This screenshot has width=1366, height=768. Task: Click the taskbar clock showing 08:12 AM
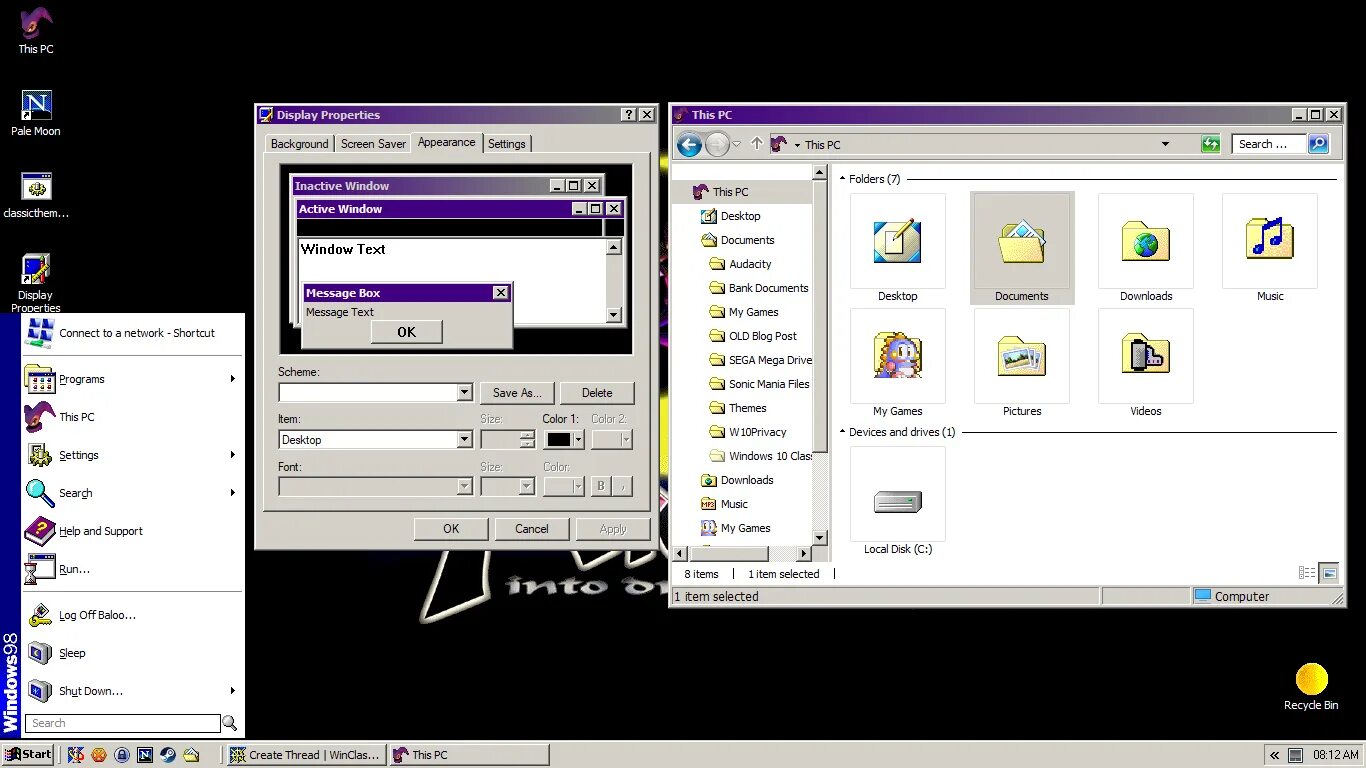tap(1336, 755)
